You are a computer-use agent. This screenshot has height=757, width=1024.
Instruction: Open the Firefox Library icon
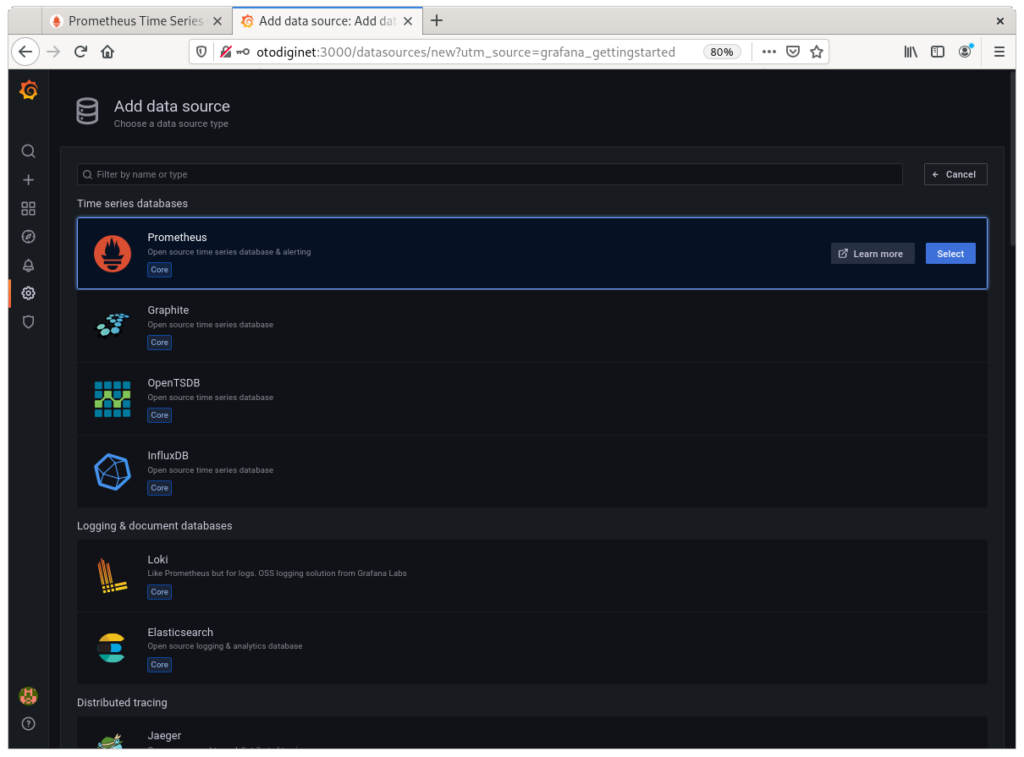pos(910,52)
